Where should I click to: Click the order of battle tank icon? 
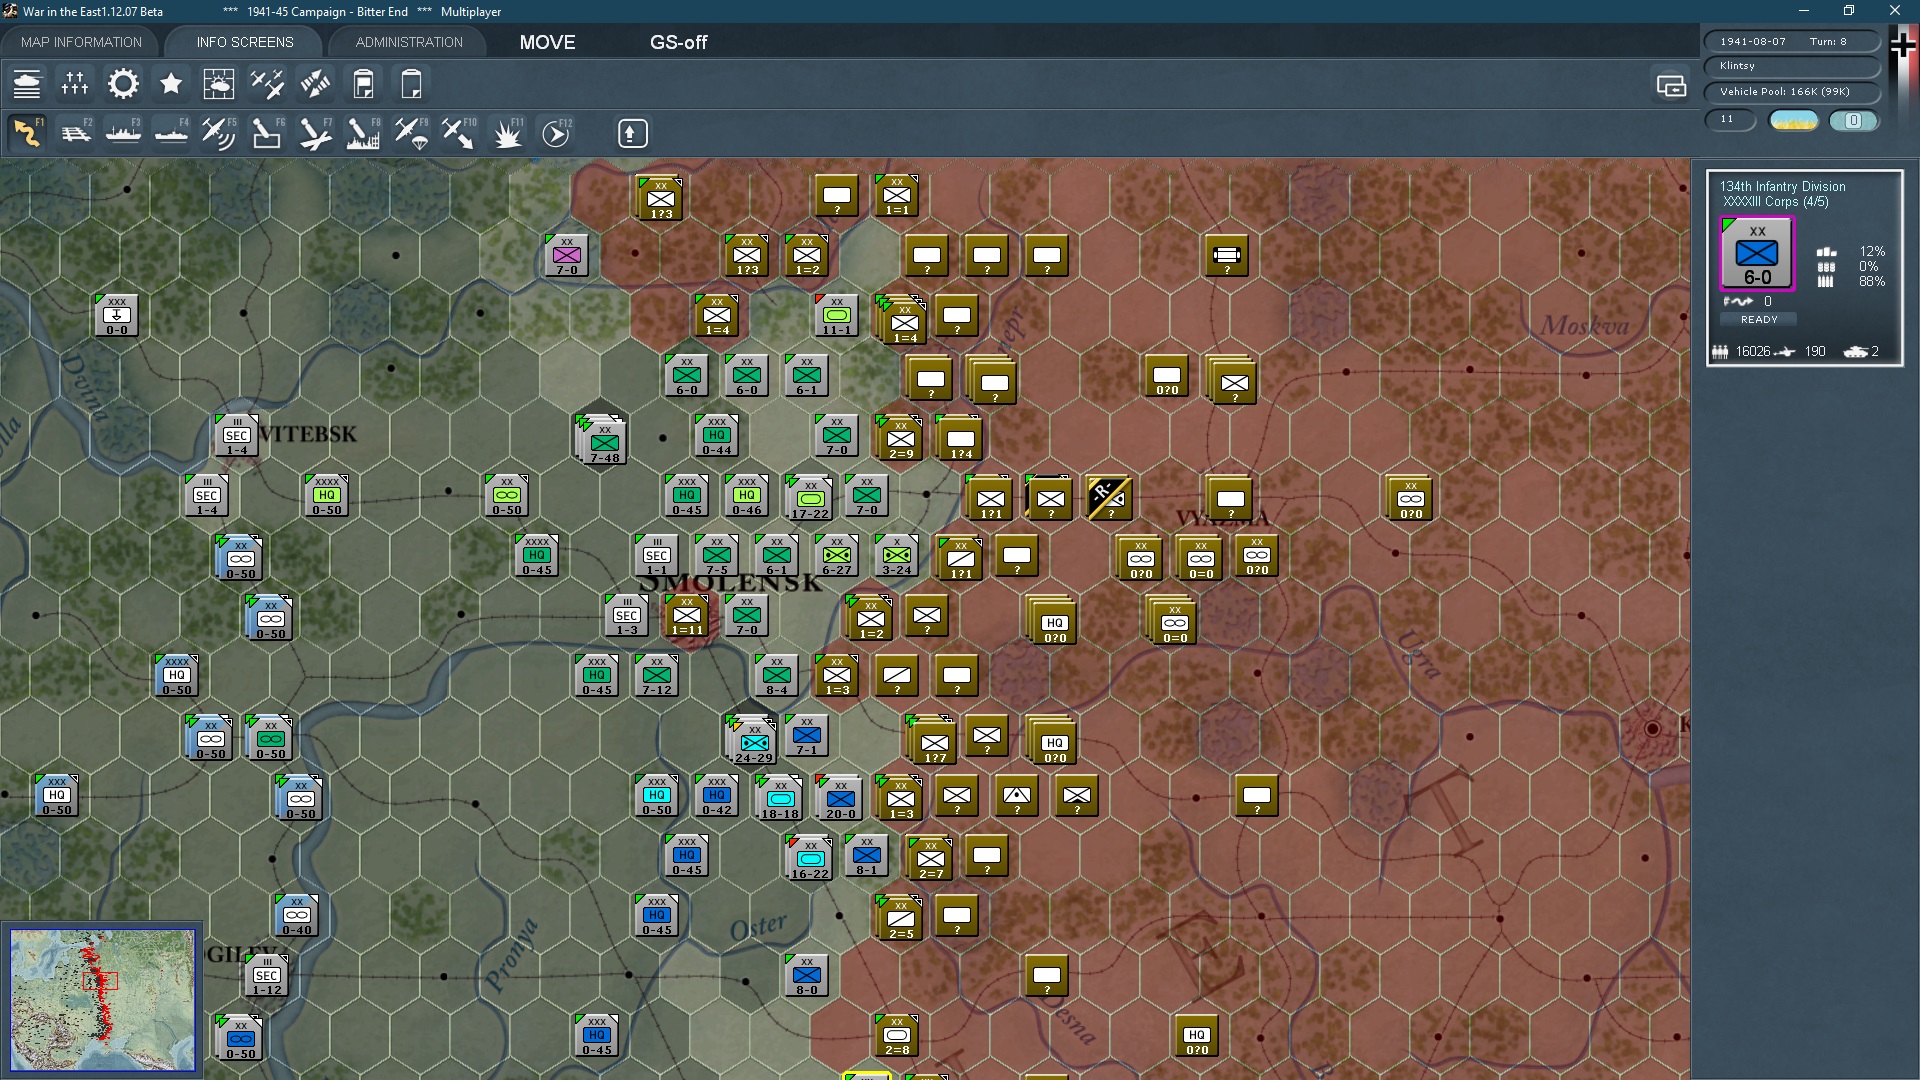[x=27, y=84]
